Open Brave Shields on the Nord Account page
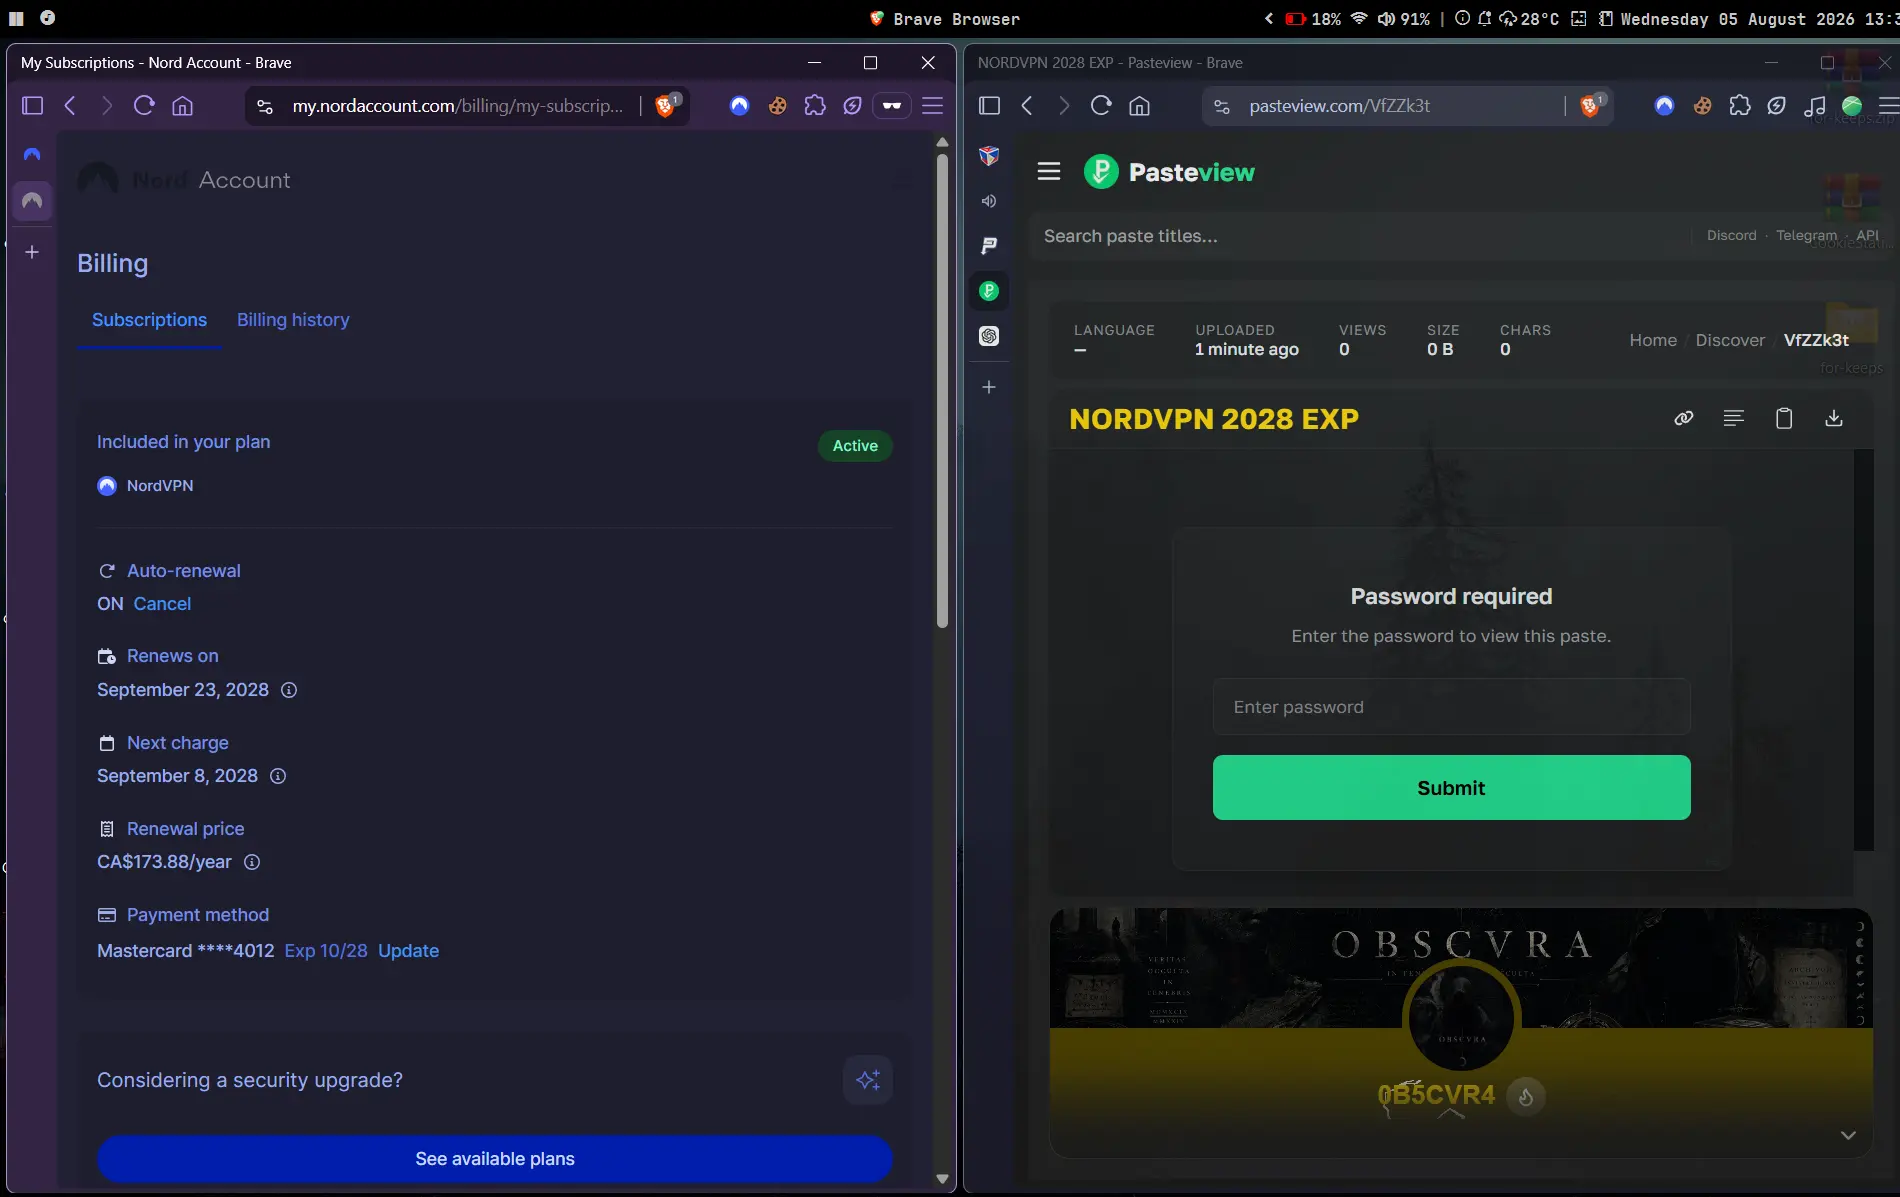The width and height of the screenshot is (1900, 1197). click(x=666, y=105)
